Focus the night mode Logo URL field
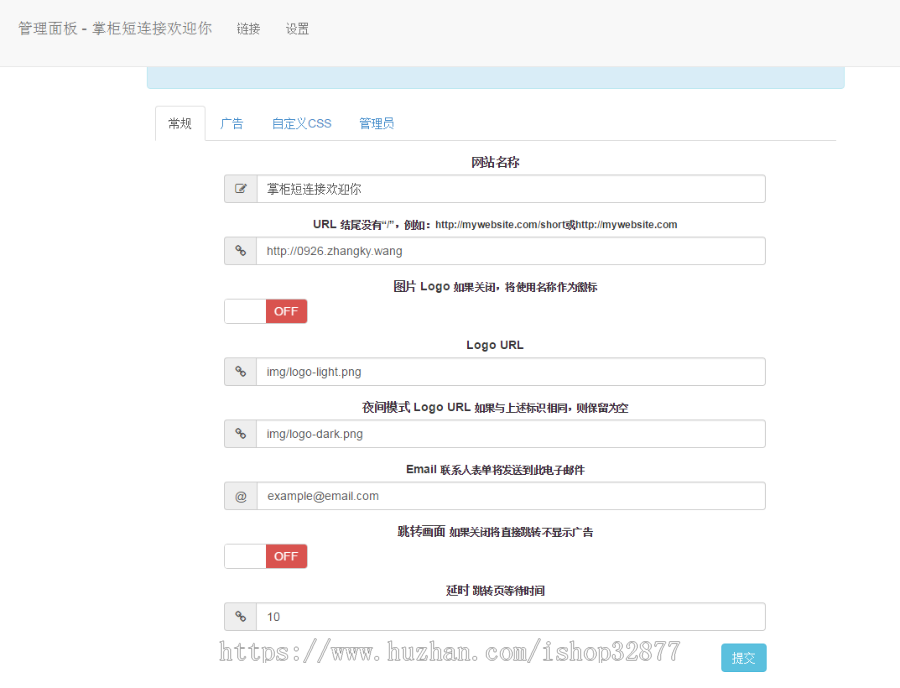 point(511,434)
